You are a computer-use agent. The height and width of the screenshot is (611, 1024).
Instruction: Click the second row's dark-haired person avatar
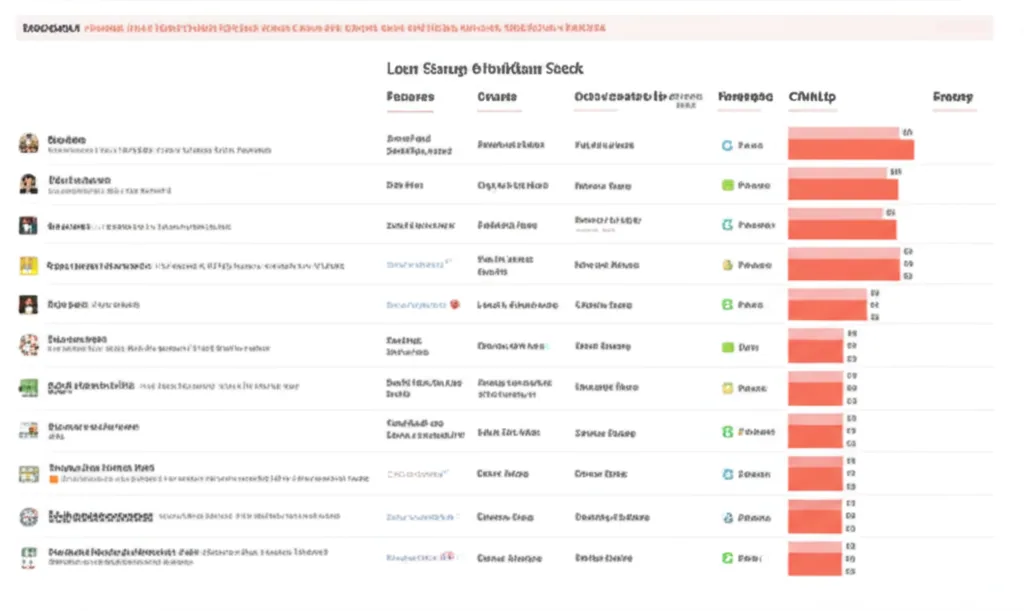[28, 184]
